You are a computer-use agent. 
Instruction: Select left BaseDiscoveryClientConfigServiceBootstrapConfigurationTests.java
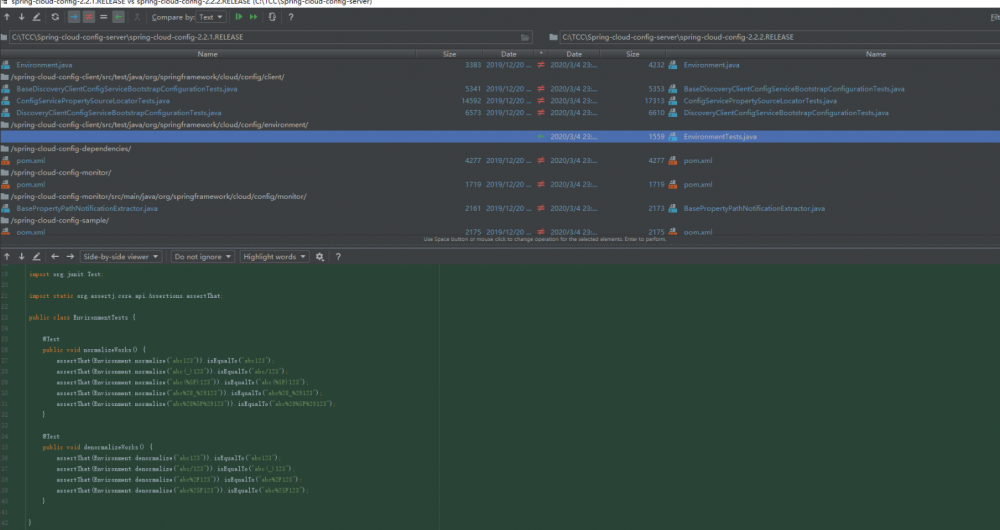coord(126,89)
